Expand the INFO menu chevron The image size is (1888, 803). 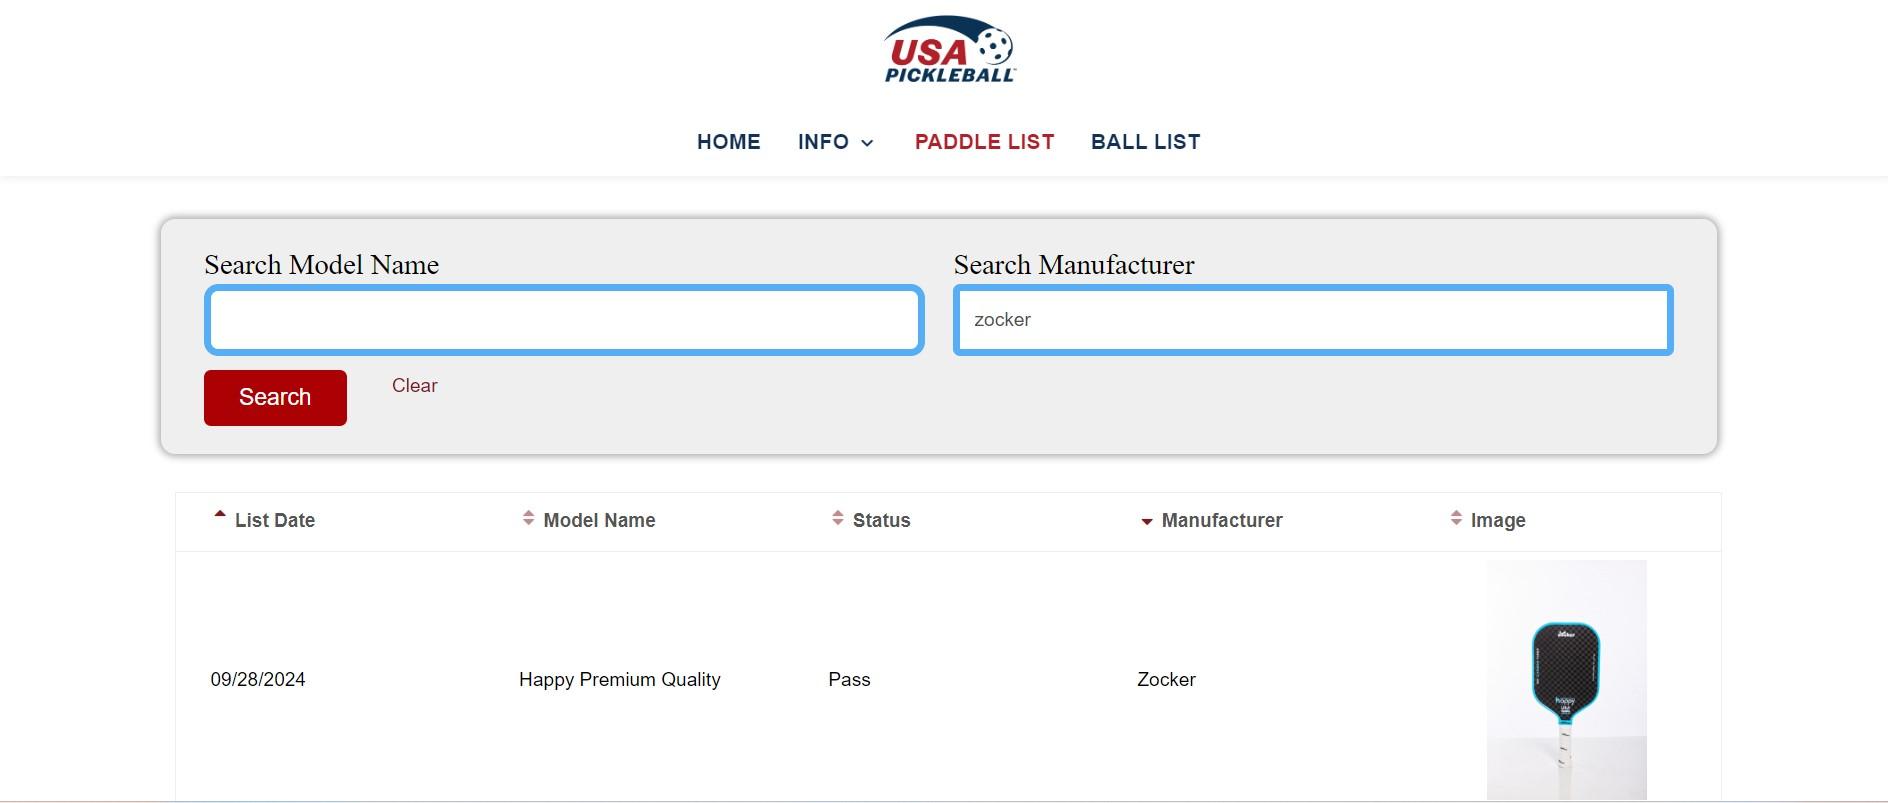tap(868, 143)
